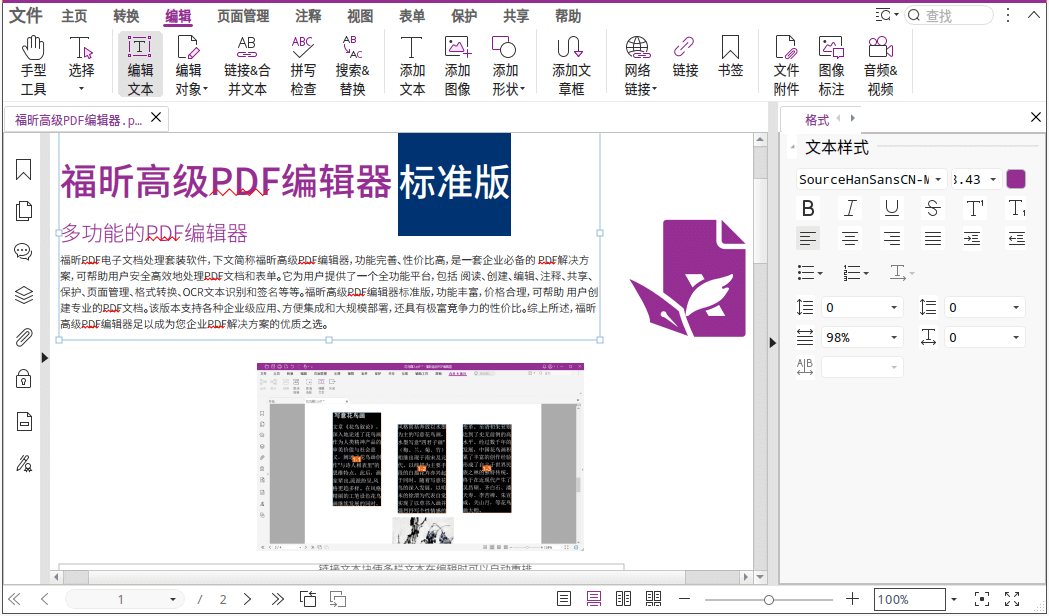The width and height of the screenshot is (1049, 616).
Task: Open the 音频&视频 tool
Action: click(x=878, y=62)
